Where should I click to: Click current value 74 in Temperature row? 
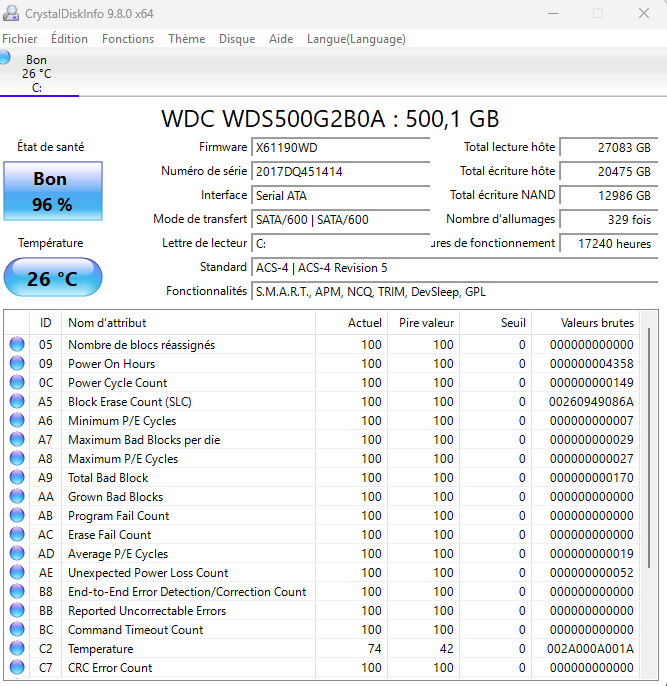[374, 649]
